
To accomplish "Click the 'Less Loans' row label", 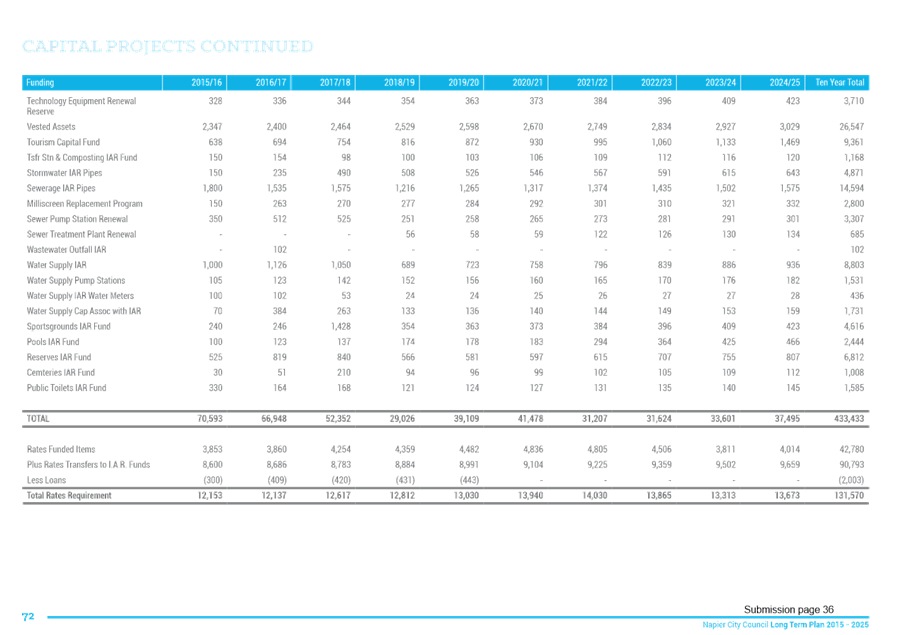I will [46, 480].
